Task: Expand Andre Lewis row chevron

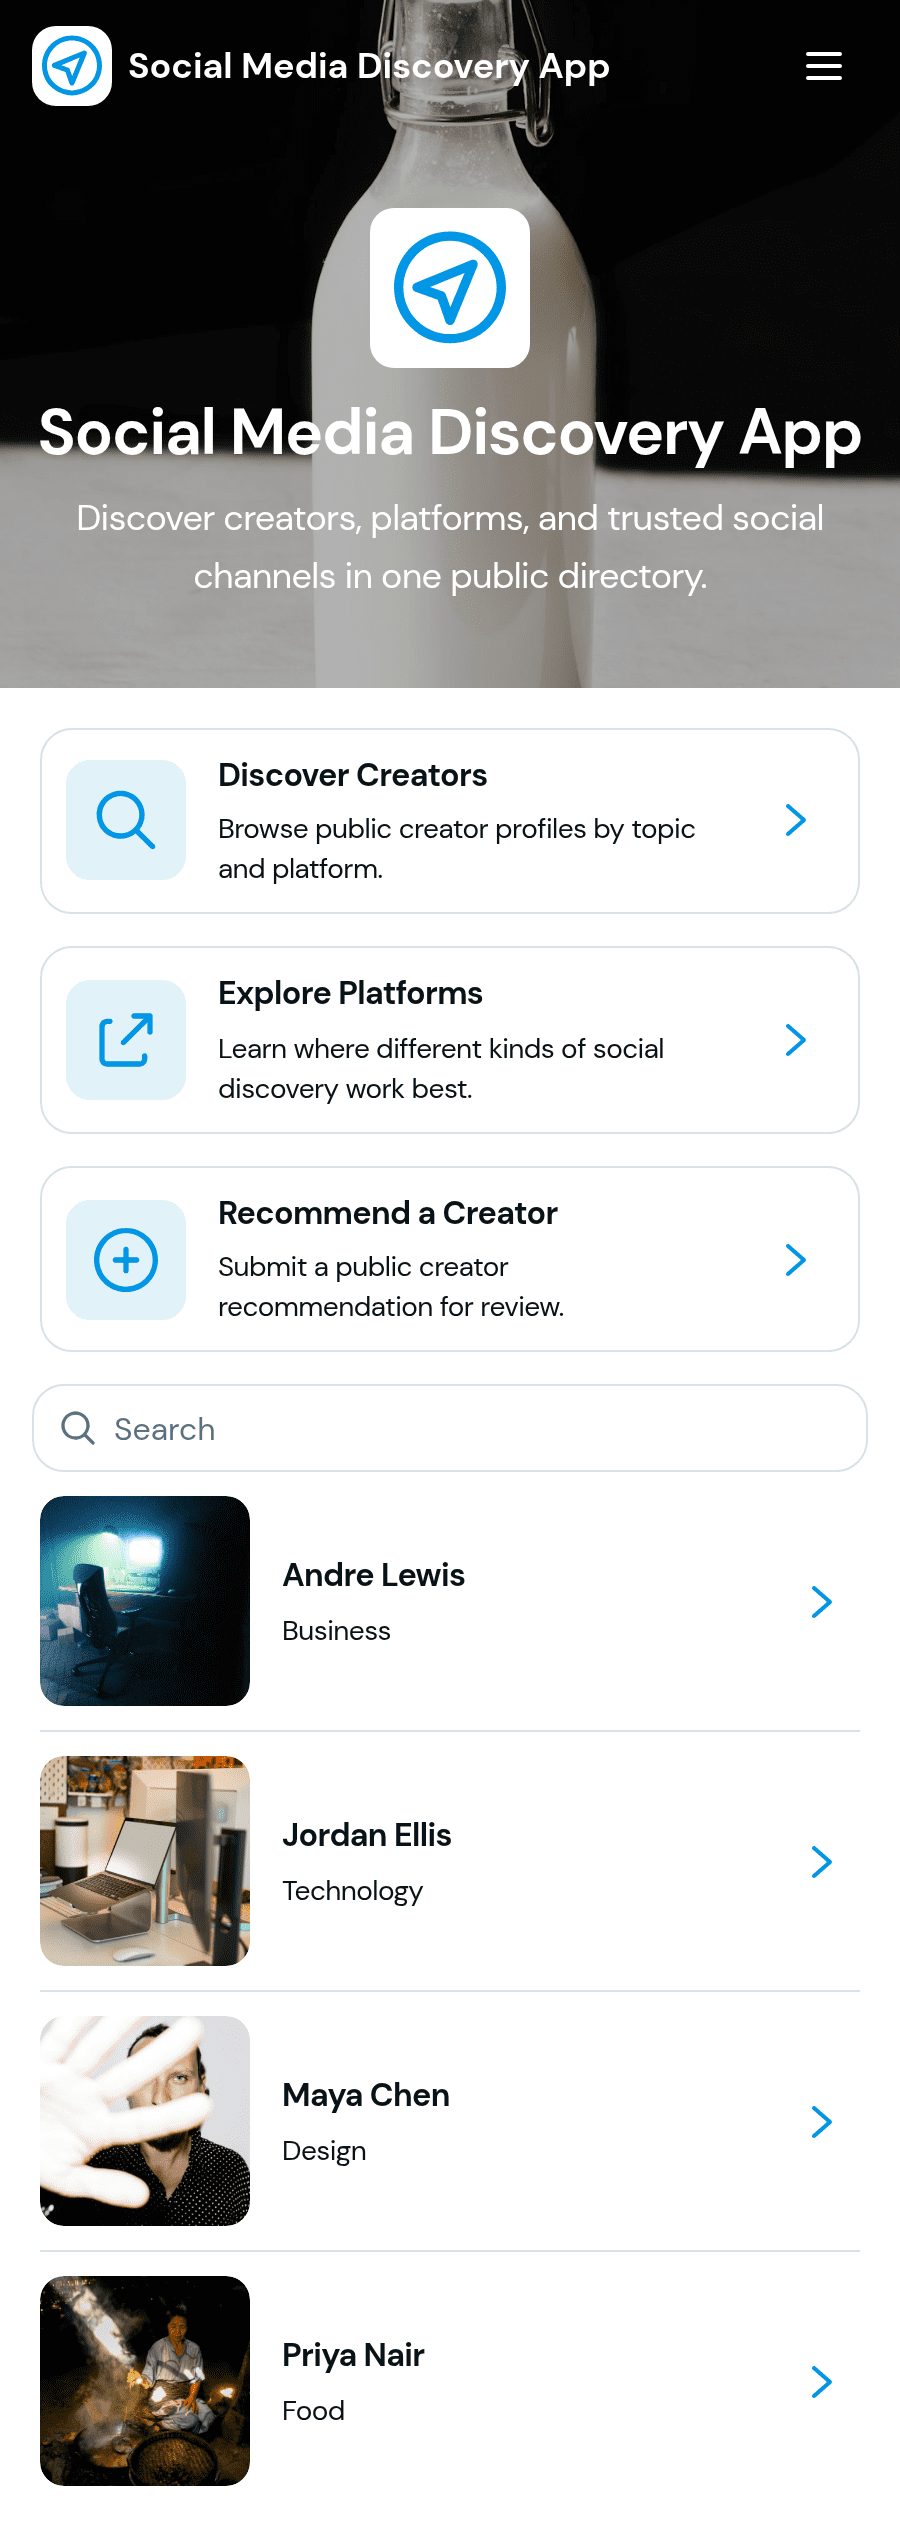Action: [x=822, y=1602]
